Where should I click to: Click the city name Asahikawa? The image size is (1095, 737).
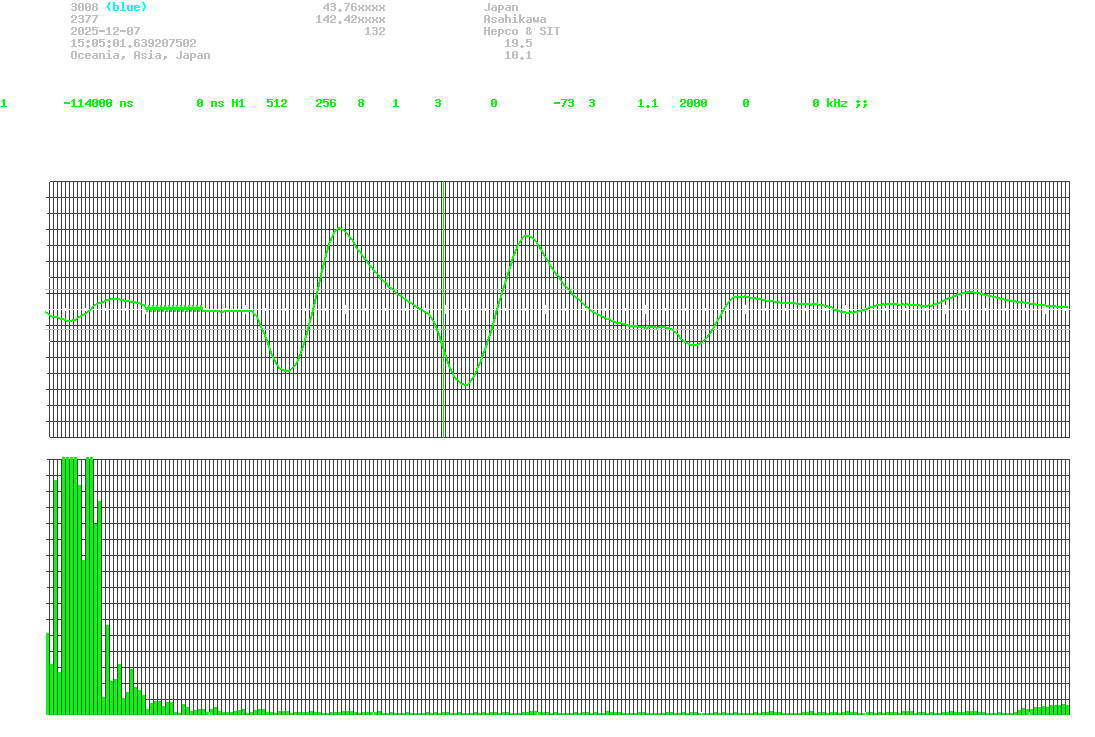(514, 19)
